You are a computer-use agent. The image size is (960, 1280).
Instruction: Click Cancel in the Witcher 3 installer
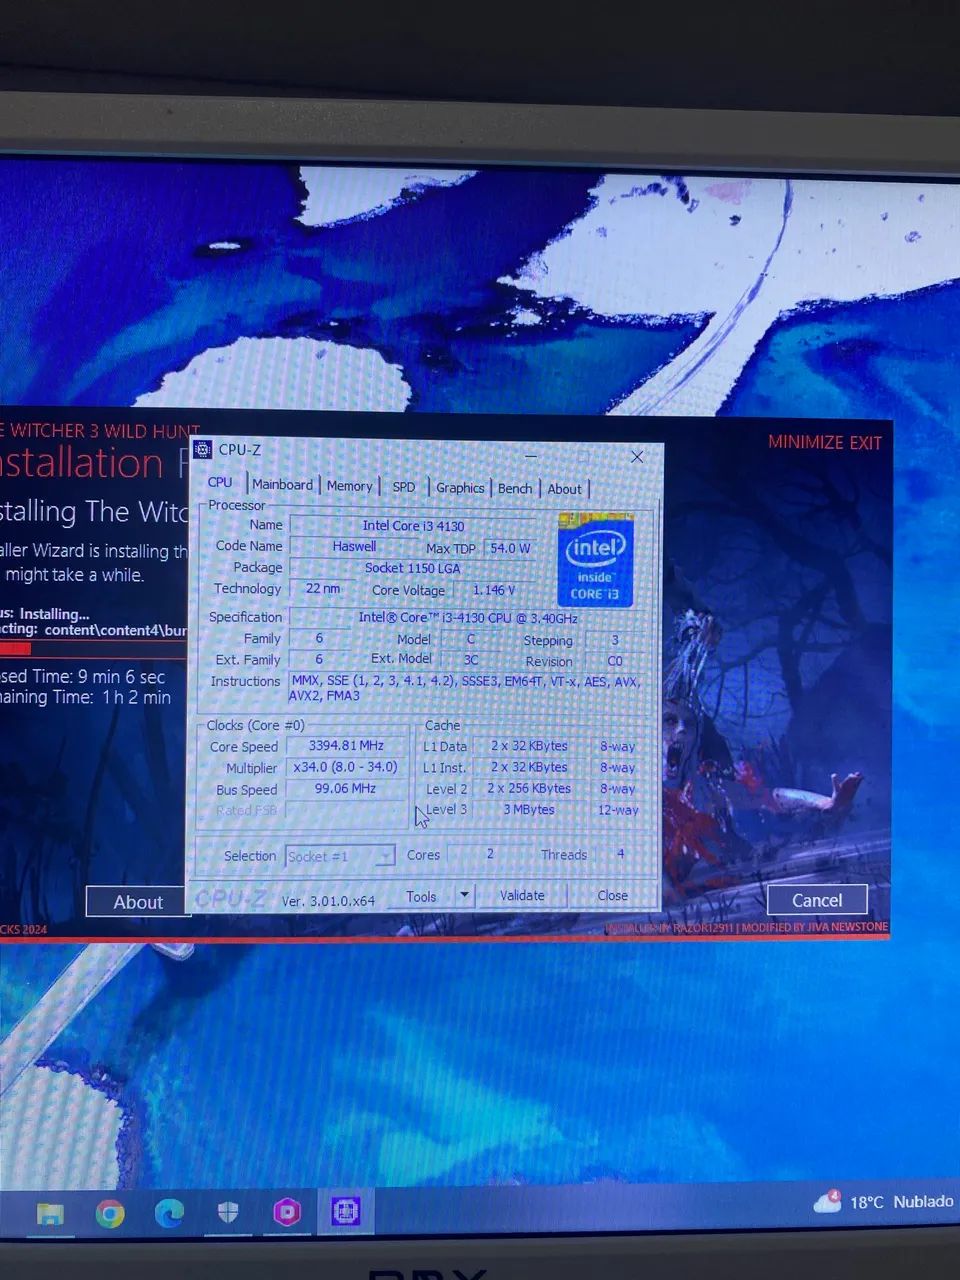[x=817, y=900]
